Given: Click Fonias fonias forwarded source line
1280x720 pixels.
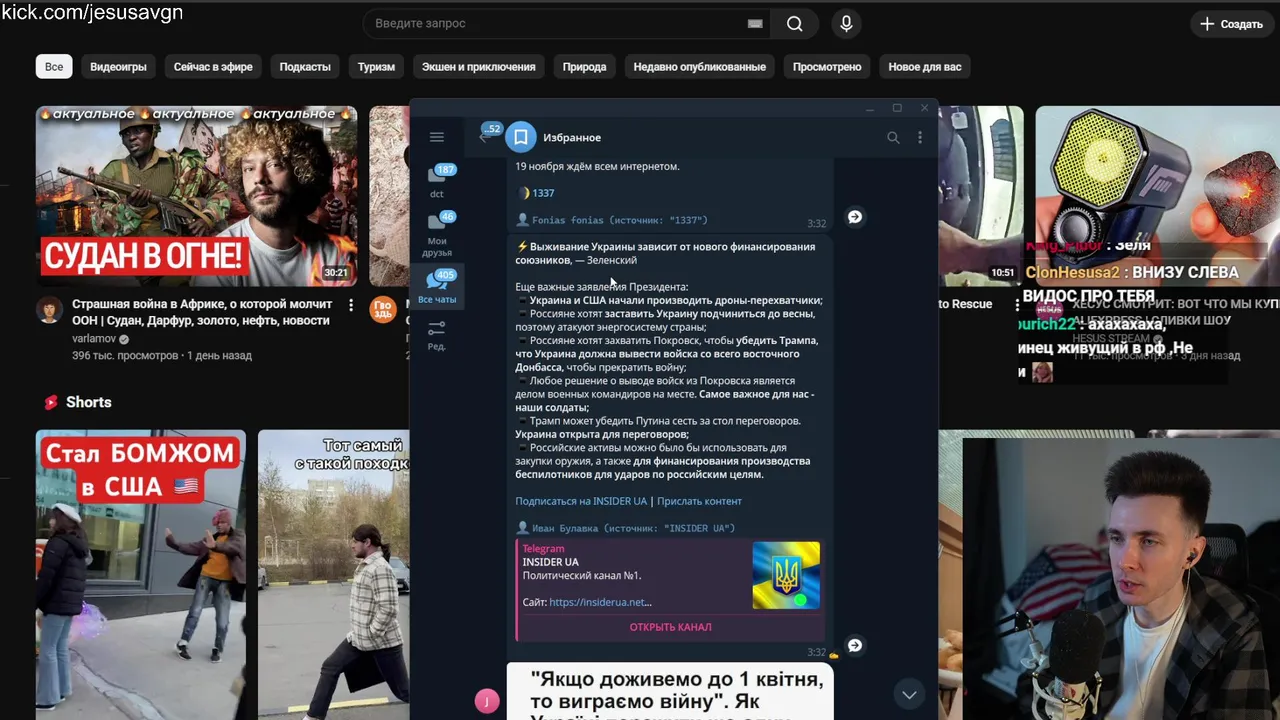Looking at the screenshot, I should (x=611, y=220).
